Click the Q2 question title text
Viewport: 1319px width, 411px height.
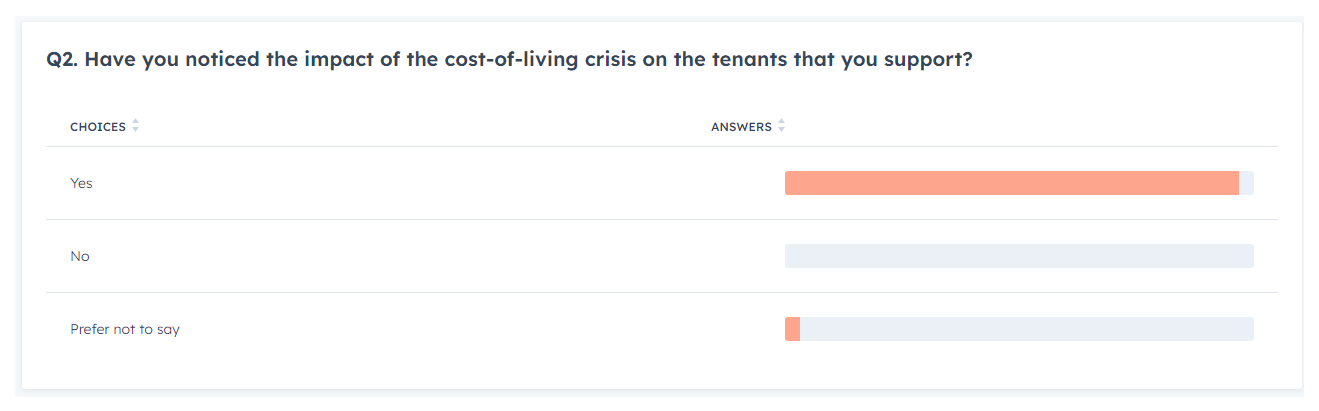[x=510, y=60]
